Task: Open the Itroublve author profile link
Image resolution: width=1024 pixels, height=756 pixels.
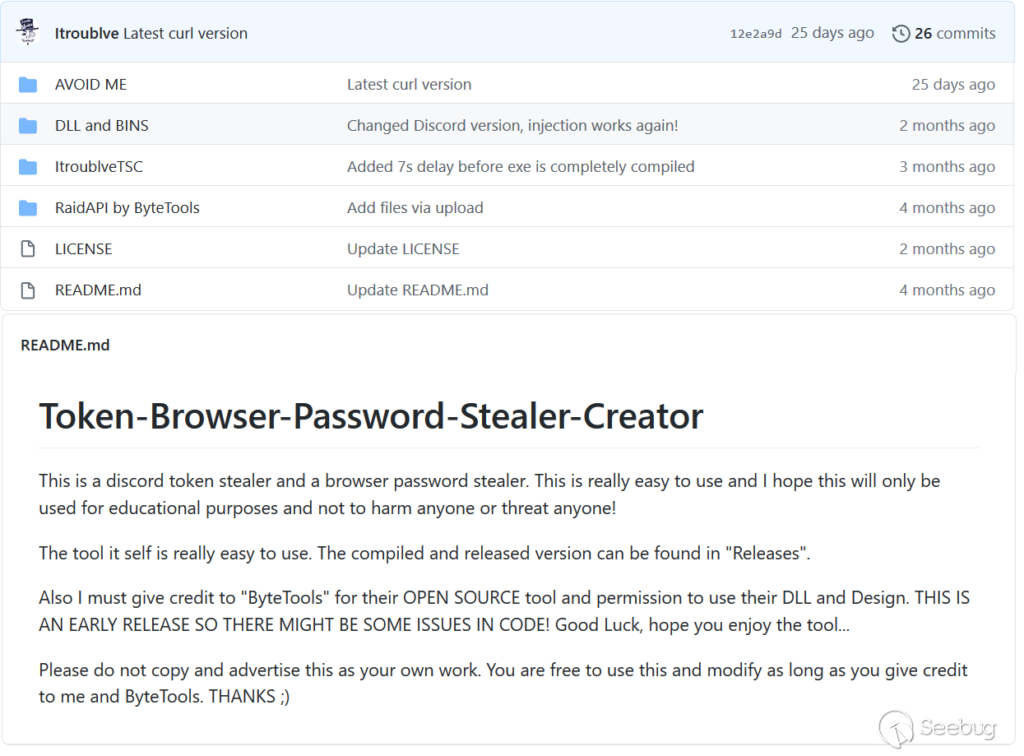Action: coord(87,33)
